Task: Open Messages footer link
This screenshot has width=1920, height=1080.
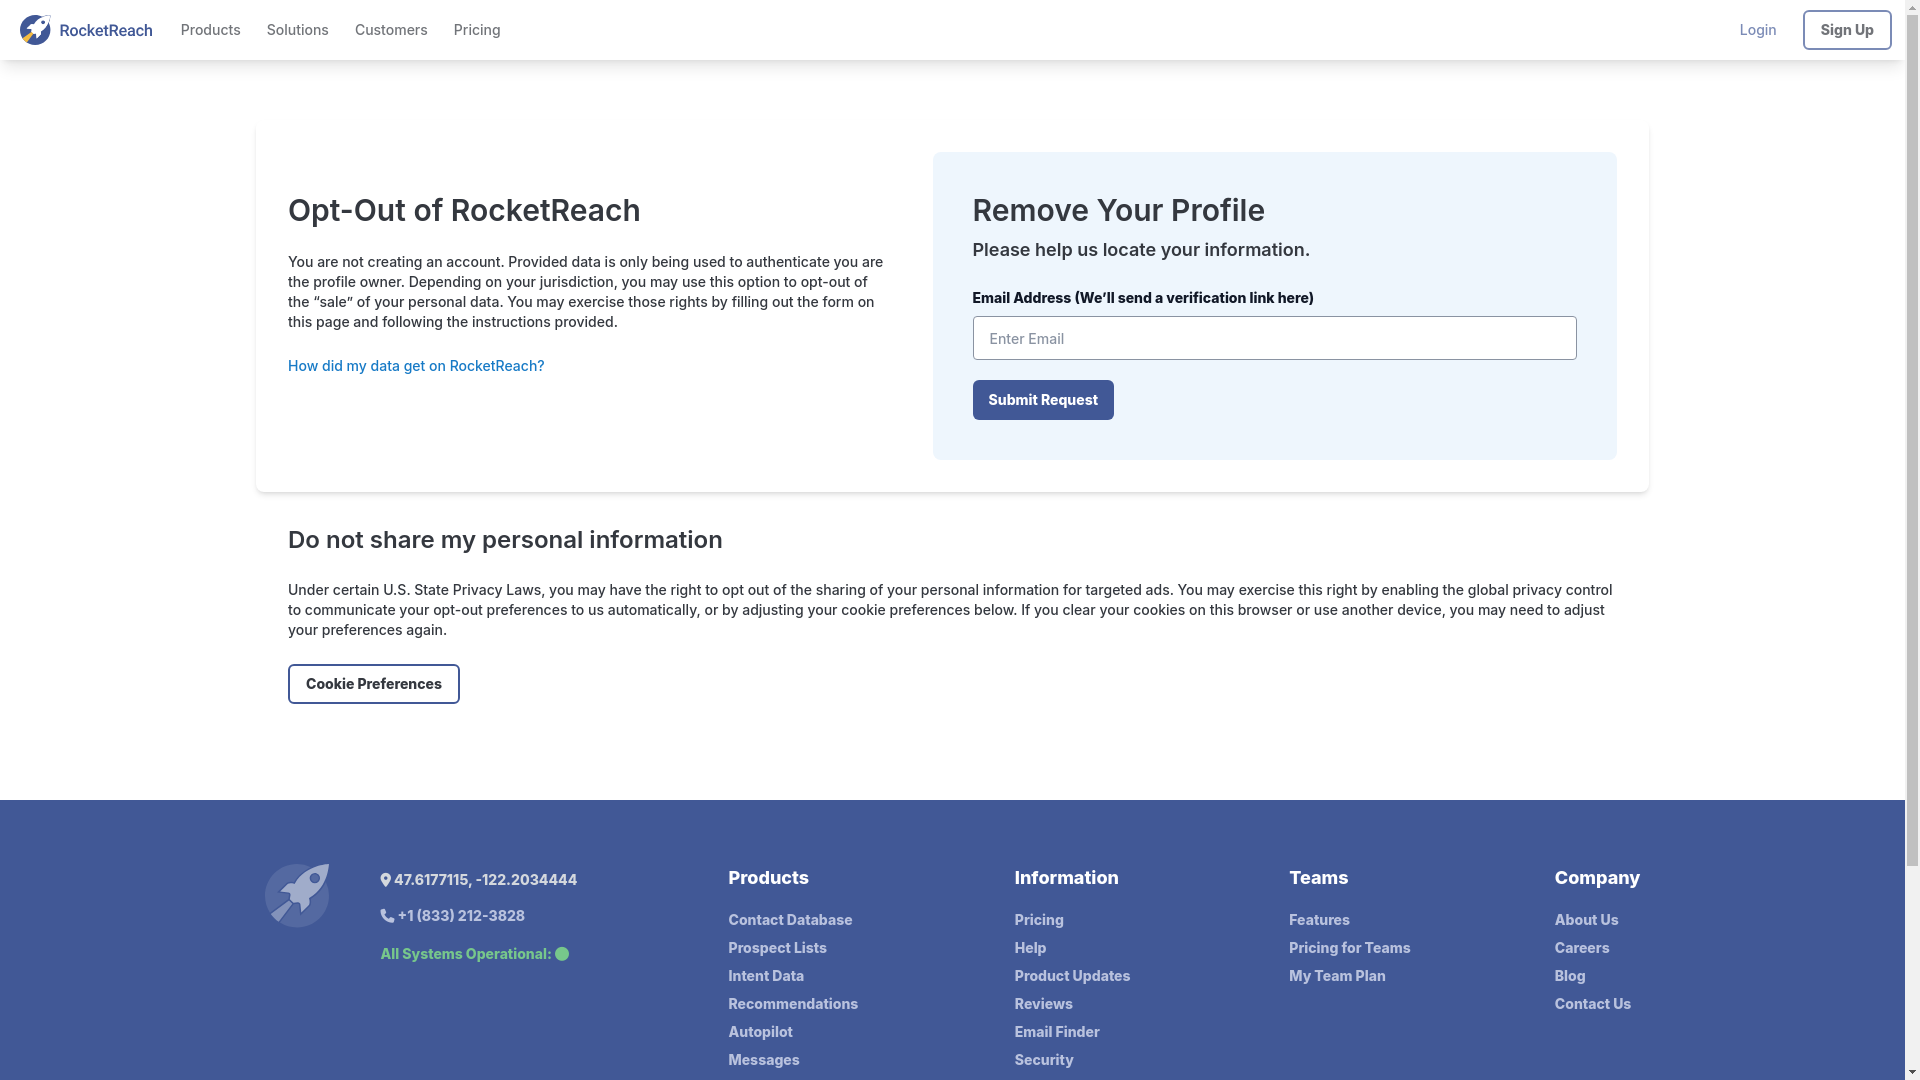Action: (x=764, y=1060)
